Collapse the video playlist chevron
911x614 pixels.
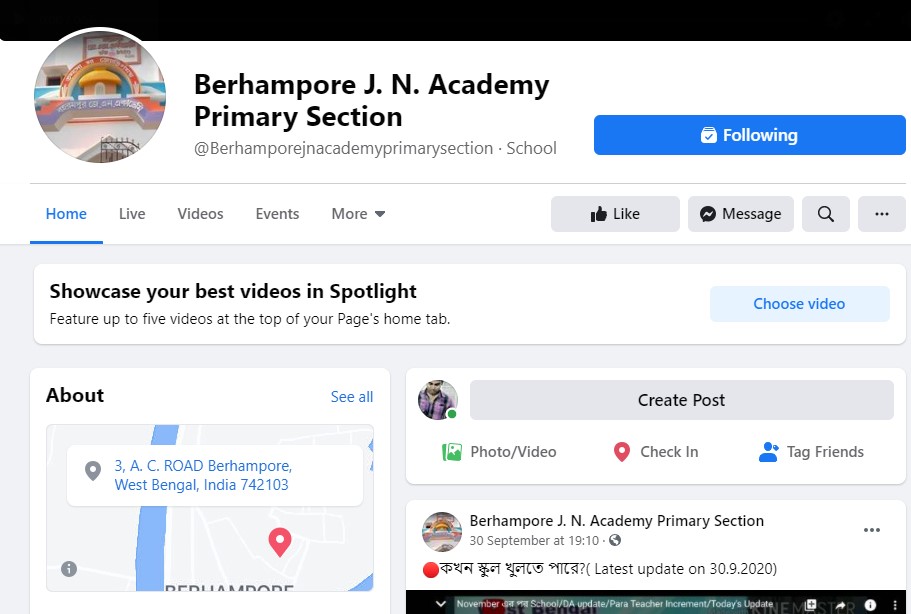click(x=441, y=604)
